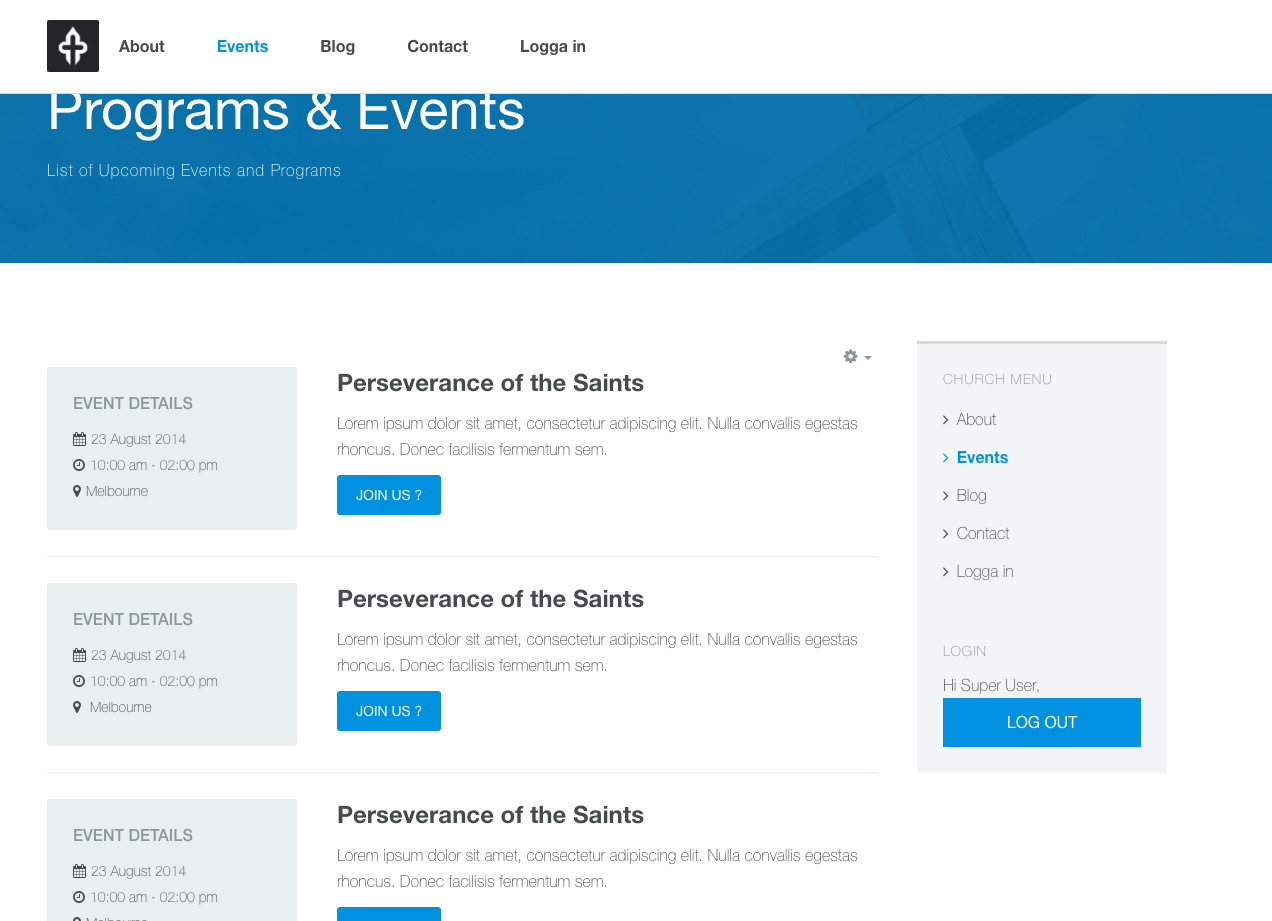The height and width of the screenshot is (921, 1272).
Task: Click clock icon in first event details
Action: (x=79, y=465)
